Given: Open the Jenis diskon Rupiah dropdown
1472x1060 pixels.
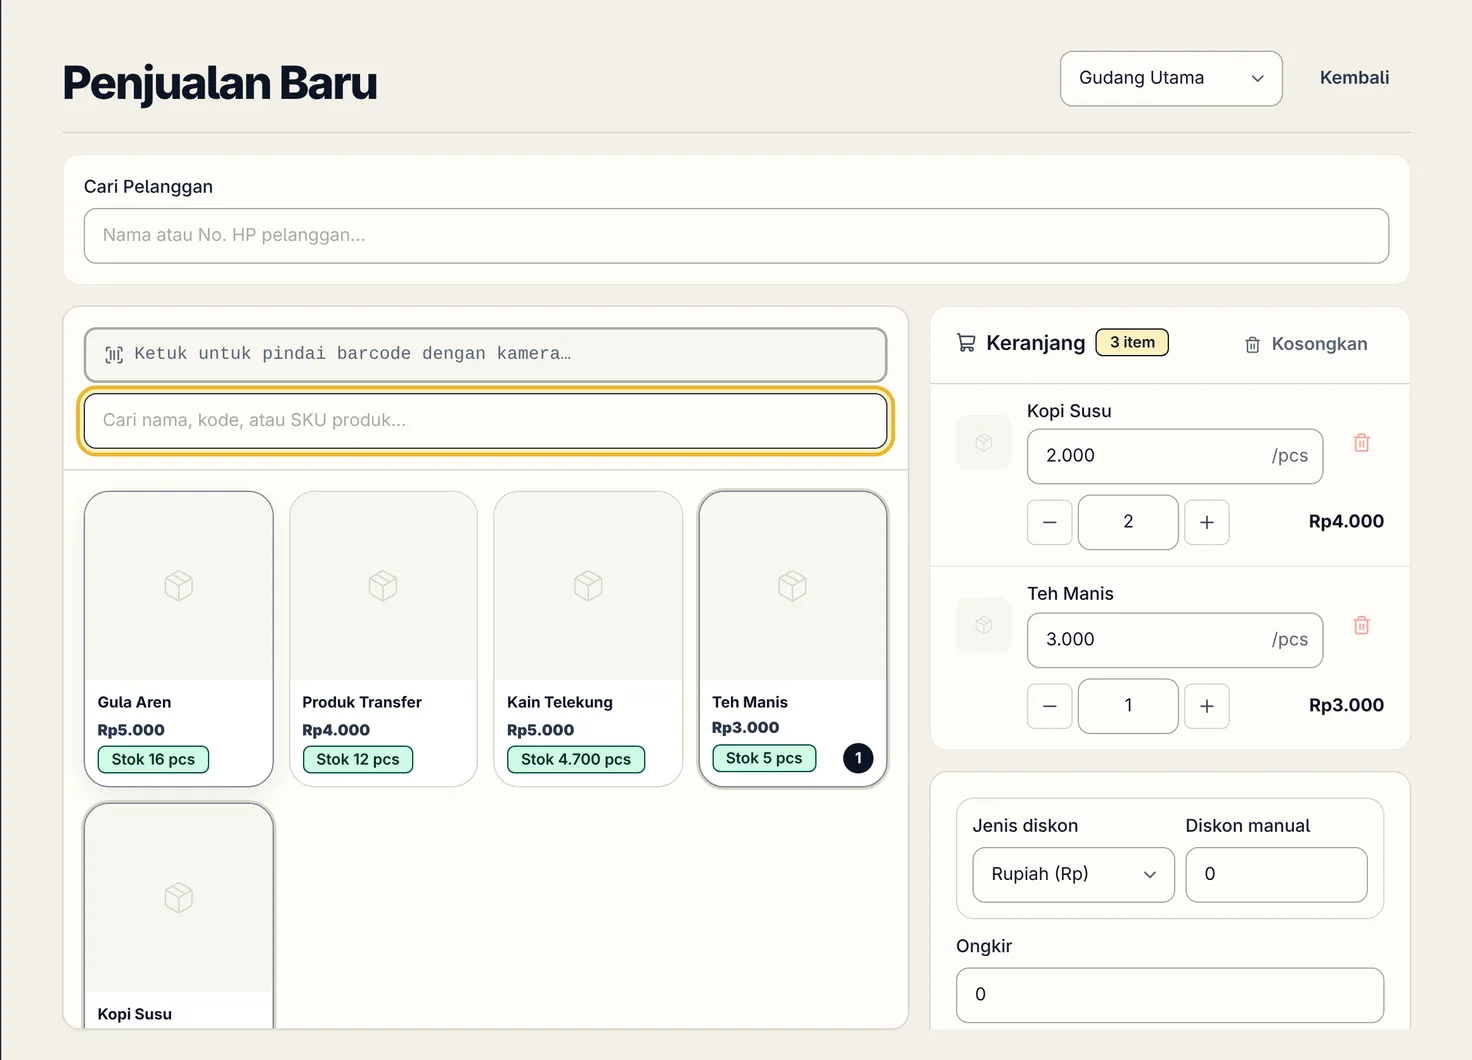Looking at the screenshot, I should [1073, 875].
